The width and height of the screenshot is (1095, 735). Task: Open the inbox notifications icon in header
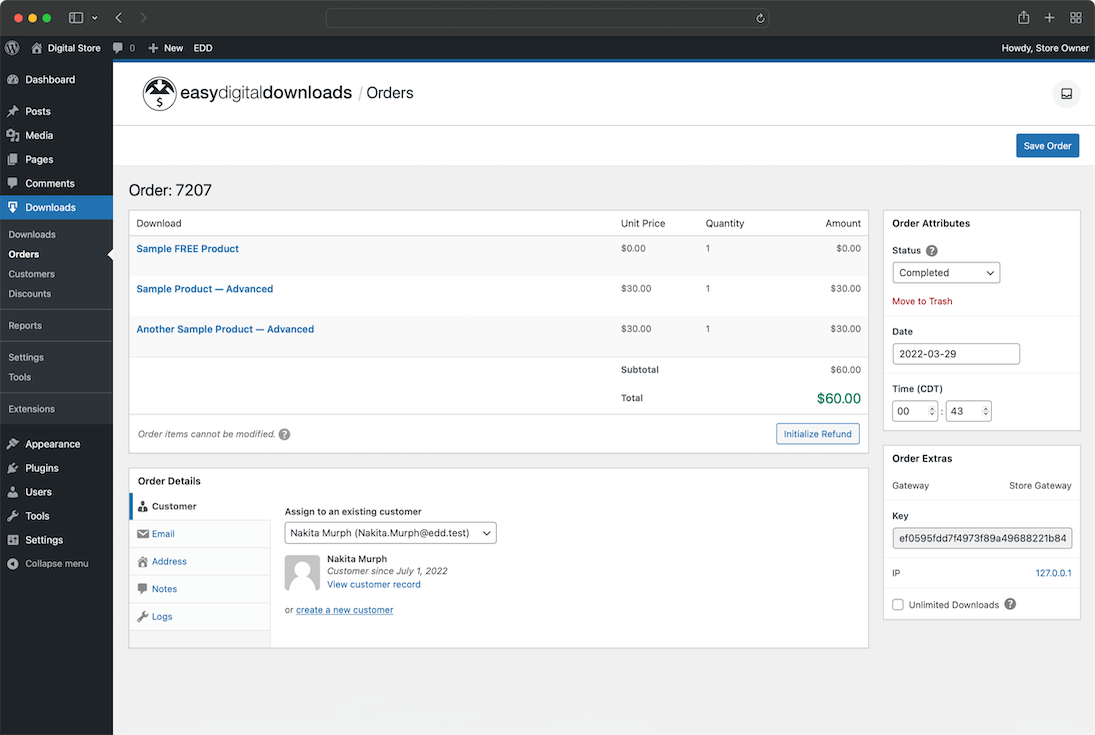coord(1066,94)
